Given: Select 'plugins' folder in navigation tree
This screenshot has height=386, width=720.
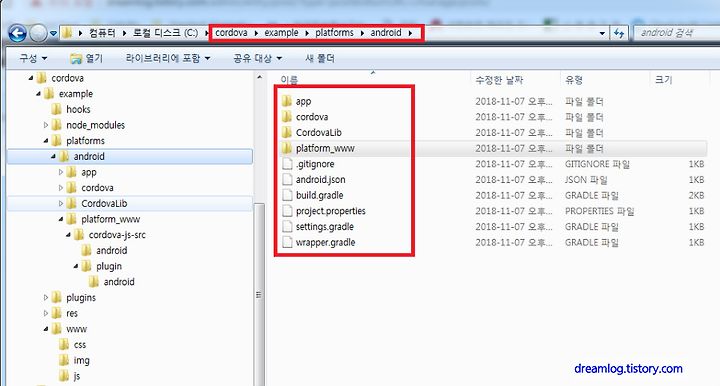Looking at the screenshot, I should pyautogui.click(x=73, y=297).
